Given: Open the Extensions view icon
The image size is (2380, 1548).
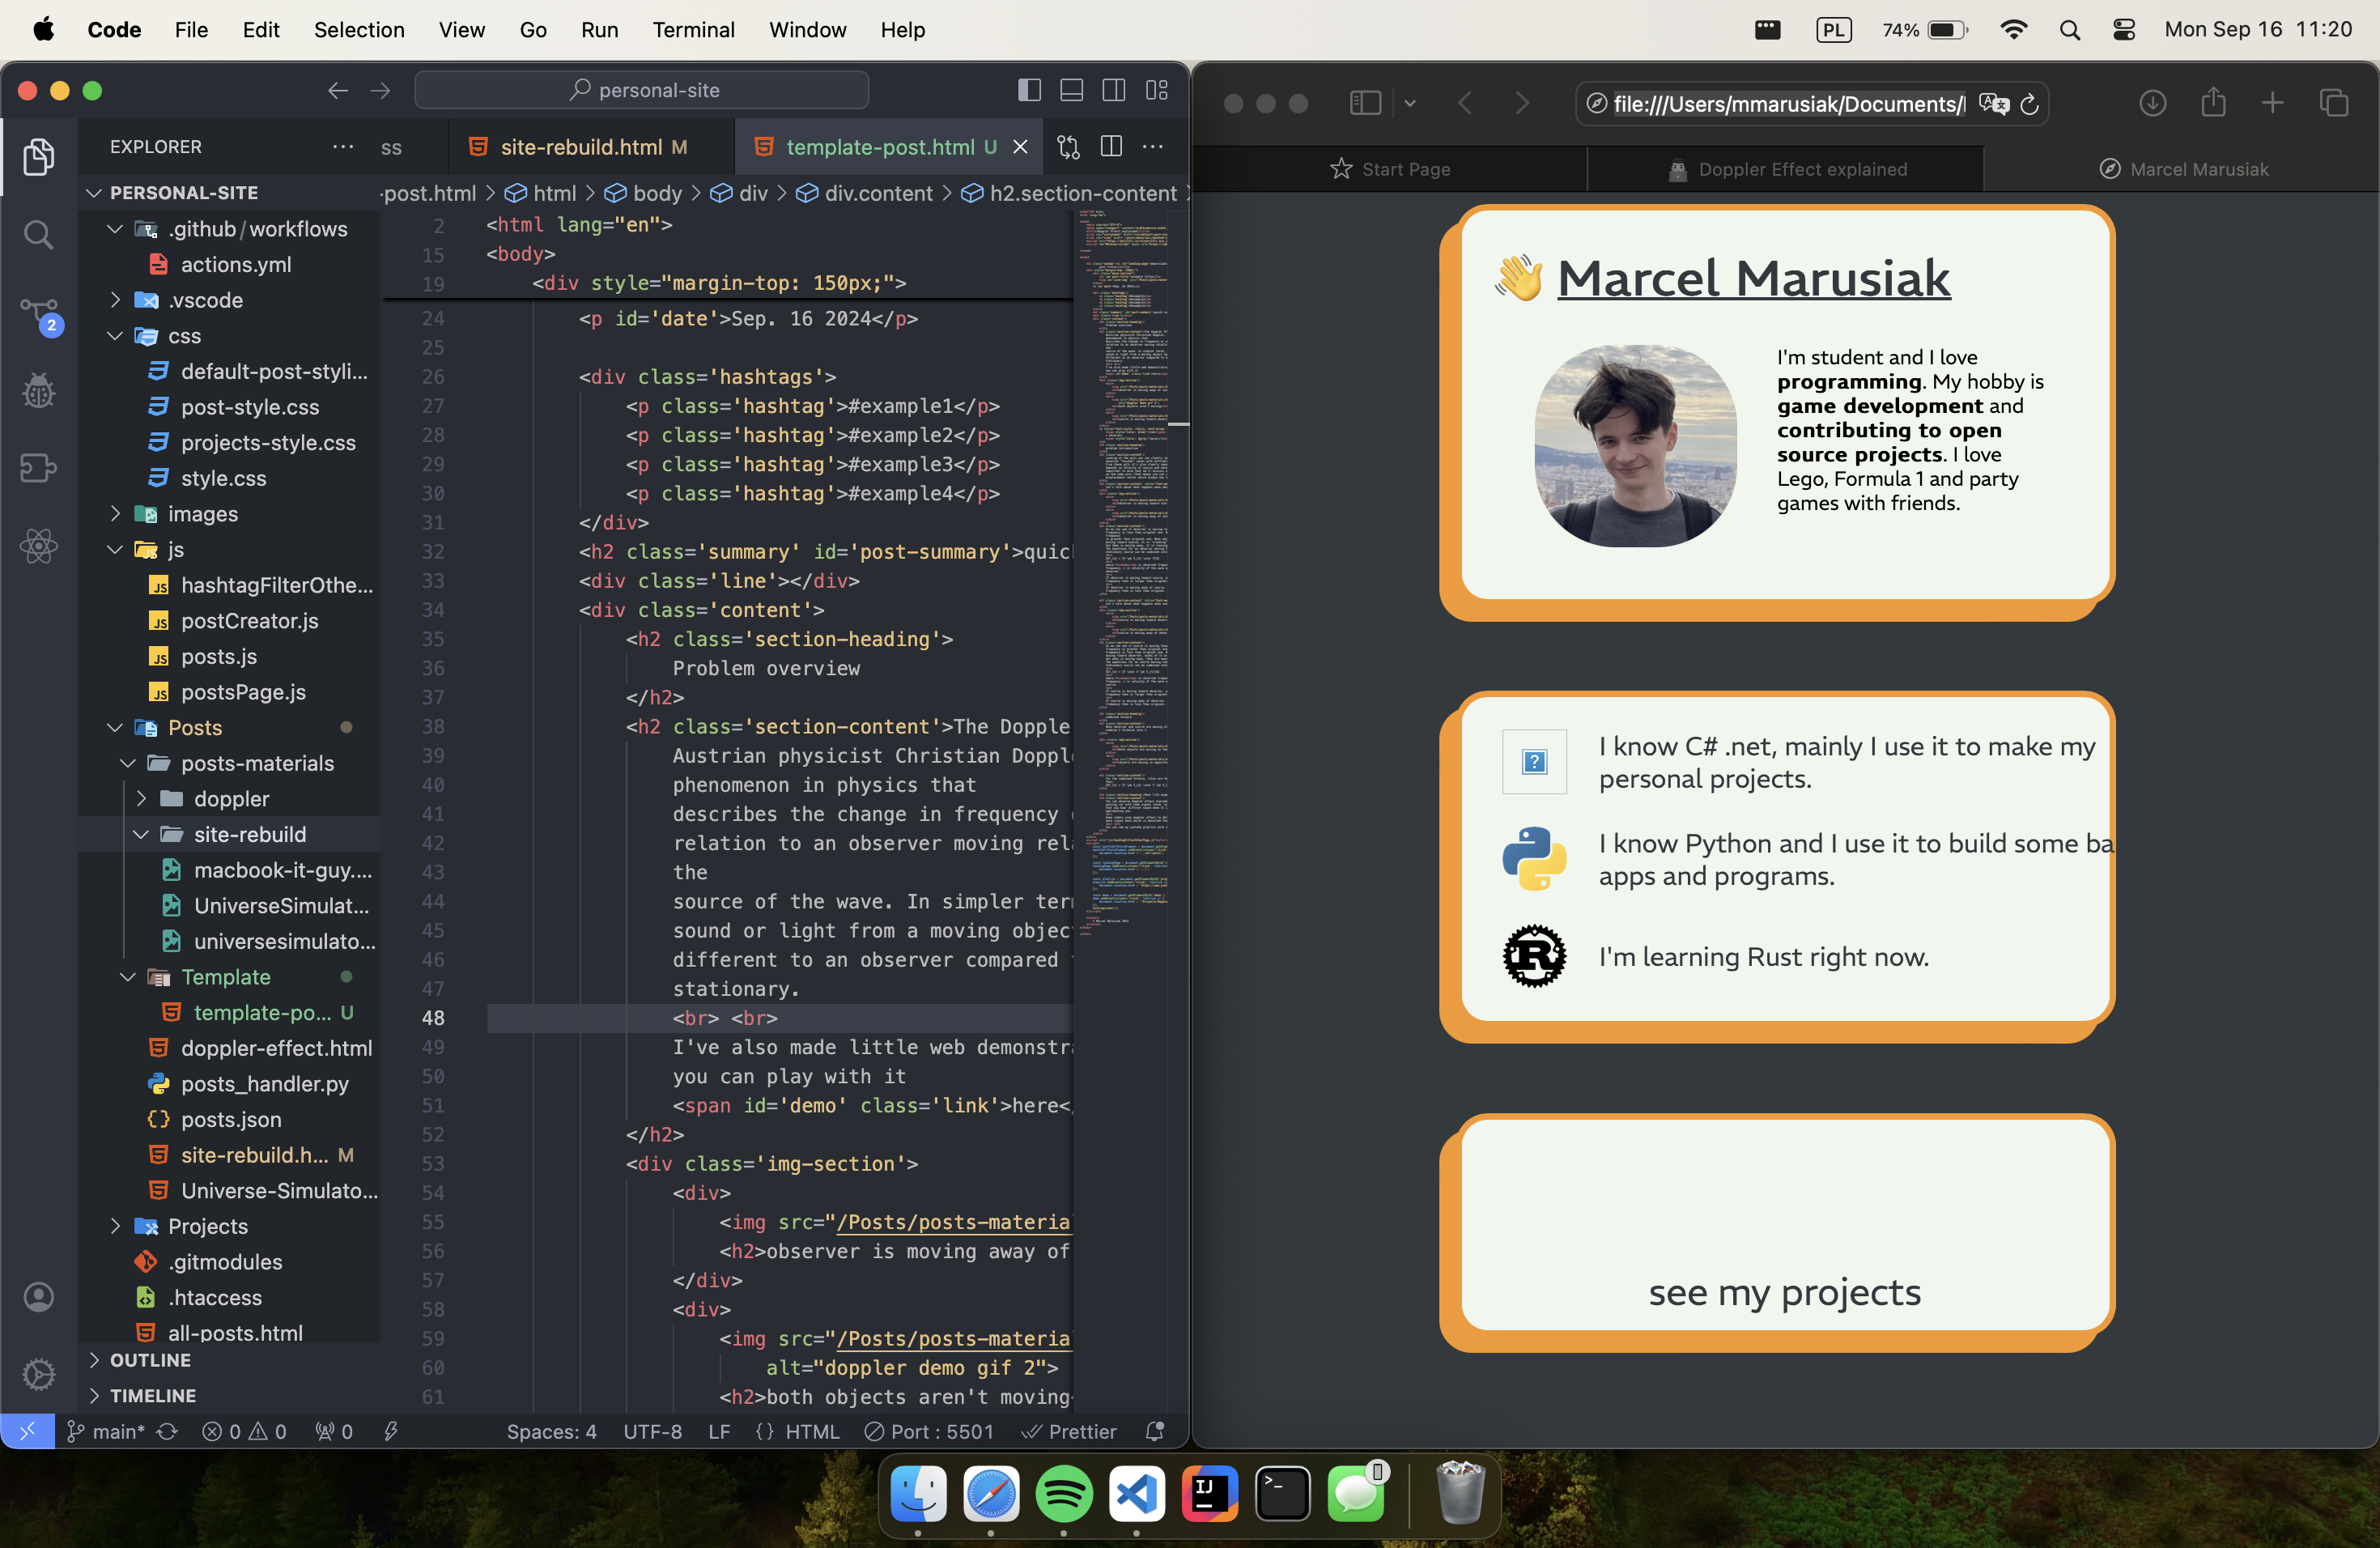Looking at the screenshot, I should [39, 468].
